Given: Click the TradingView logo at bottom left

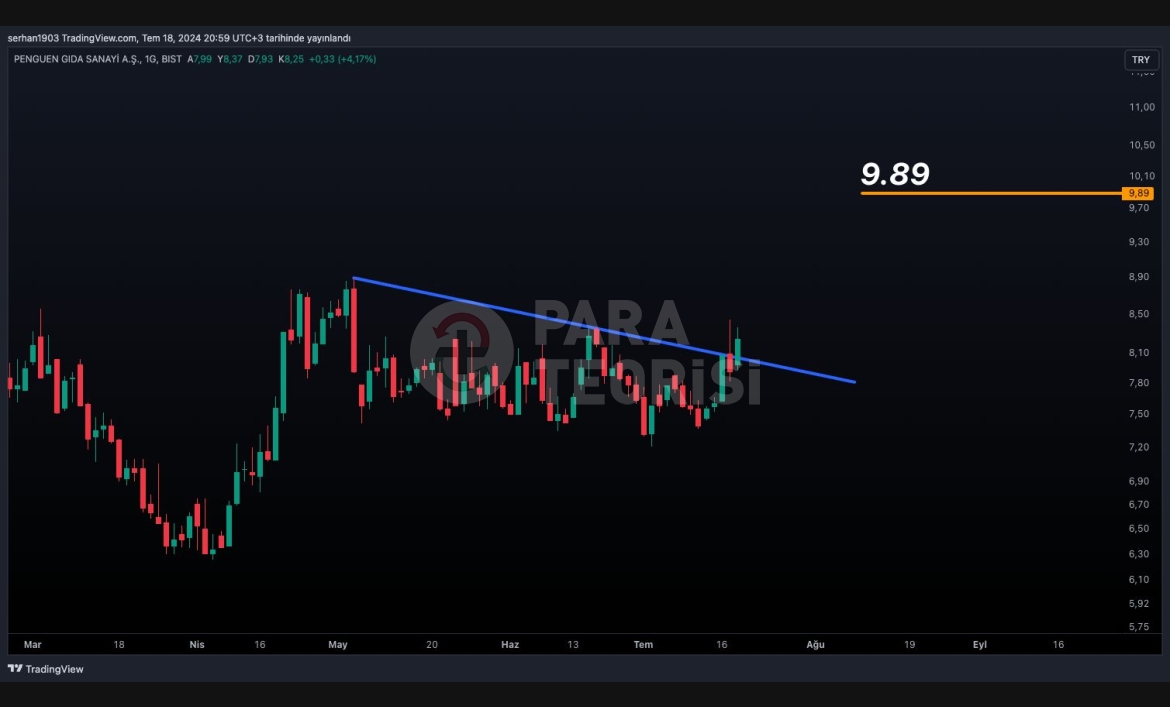Looking at the screenshot, I should coord(46,669).
